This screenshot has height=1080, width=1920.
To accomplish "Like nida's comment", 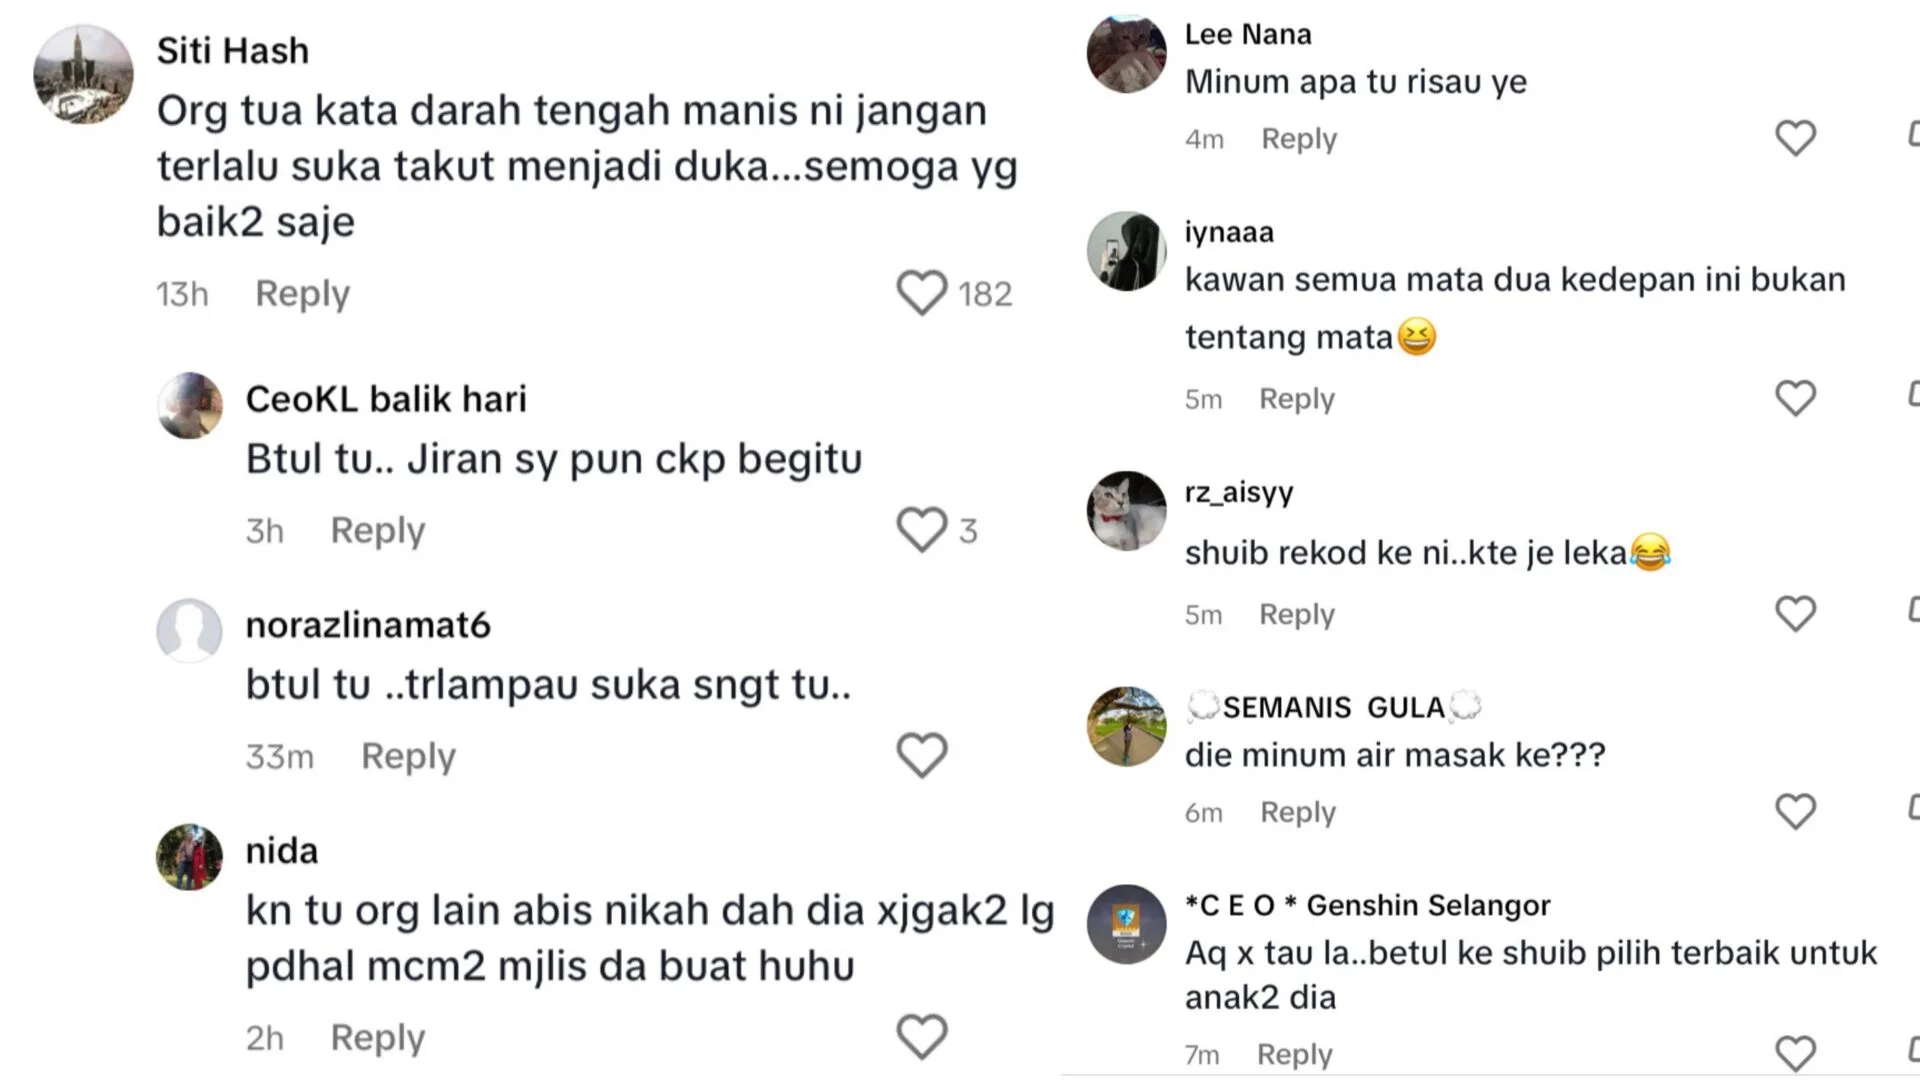I will (921, 1037).
